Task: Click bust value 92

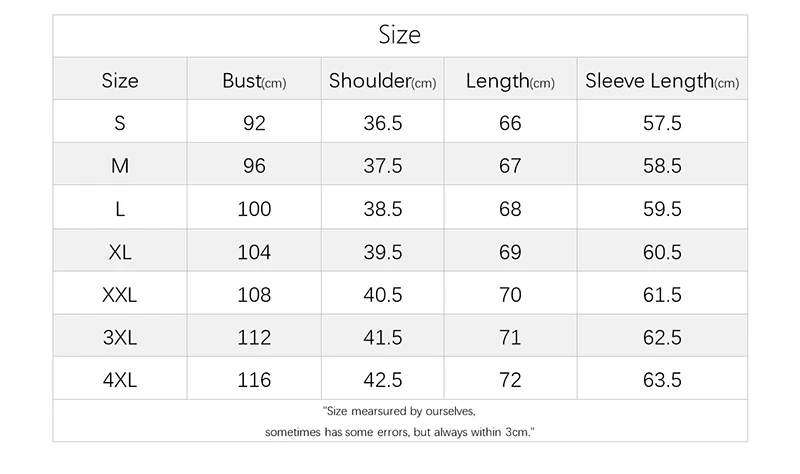Action: coord(254,124)
